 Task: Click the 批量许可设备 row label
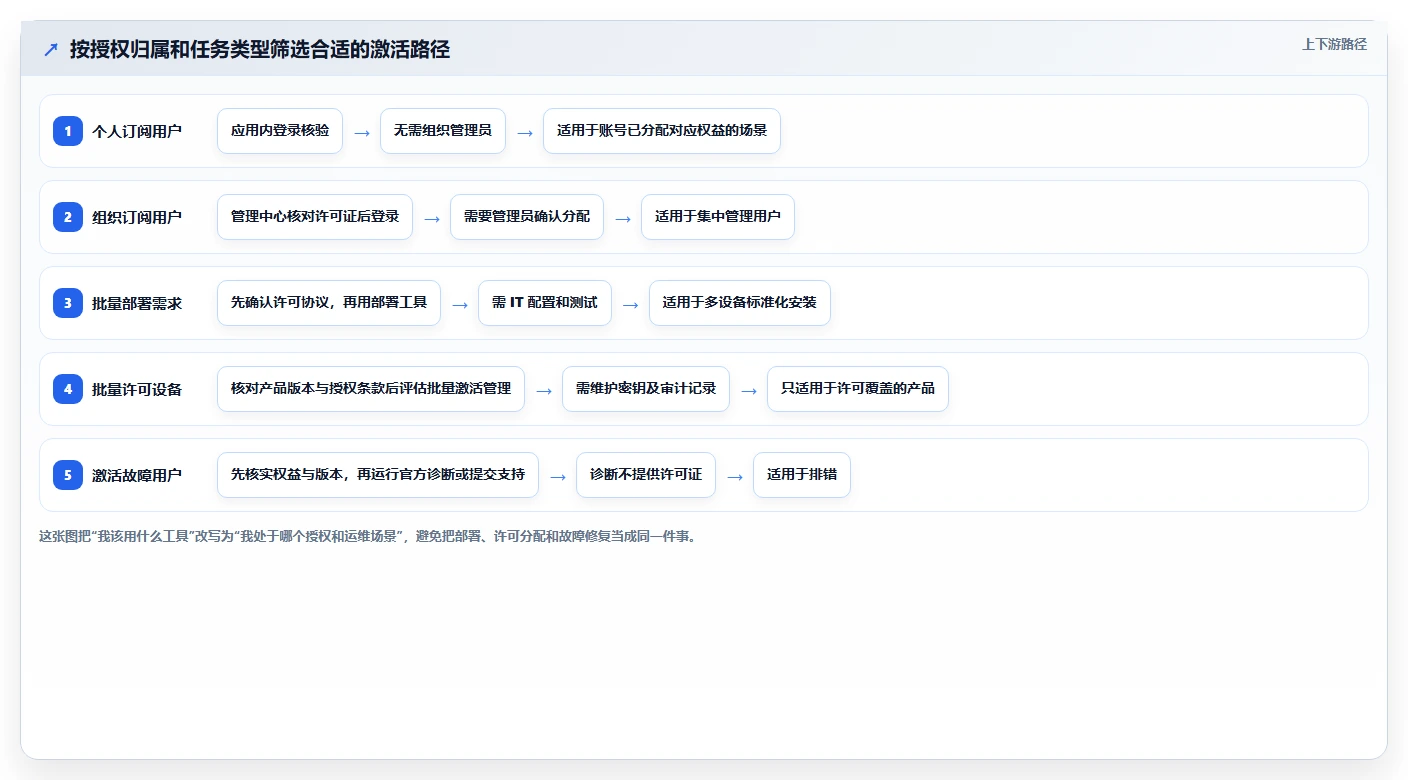pos(137,389)
